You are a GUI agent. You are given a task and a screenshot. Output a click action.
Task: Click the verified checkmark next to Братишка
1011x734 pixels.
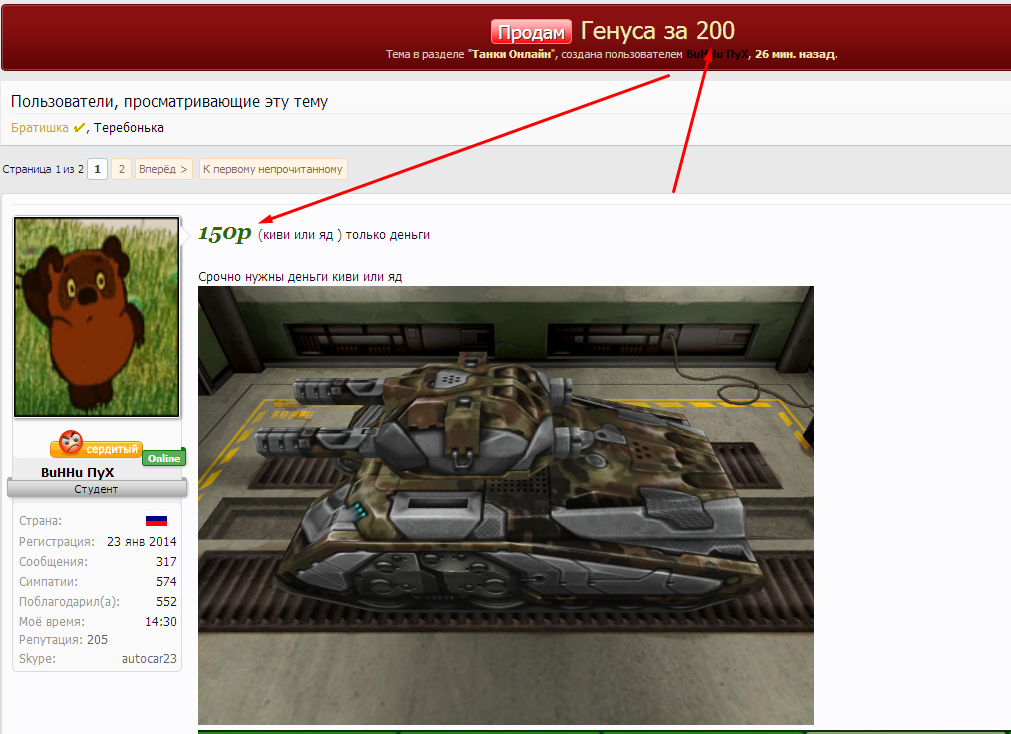(79, 128)
